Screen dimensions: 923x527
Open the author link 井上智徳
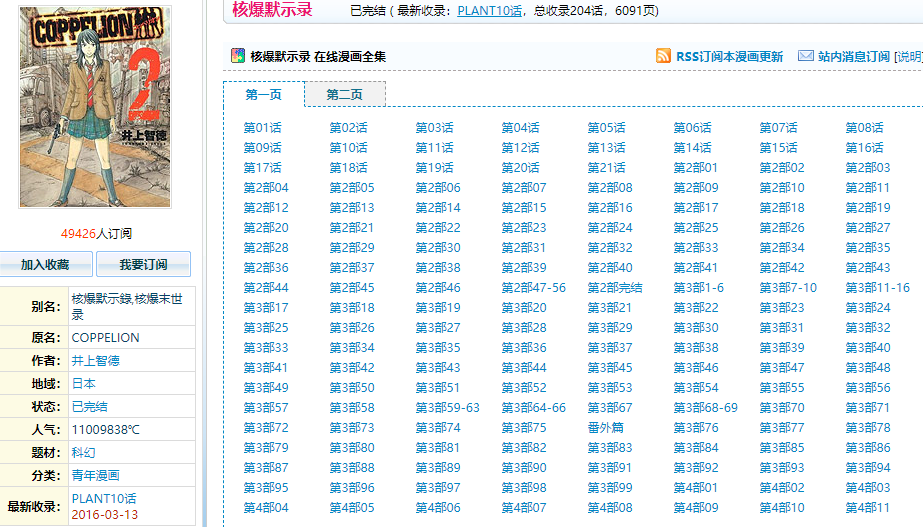click(x=95, y=361)
